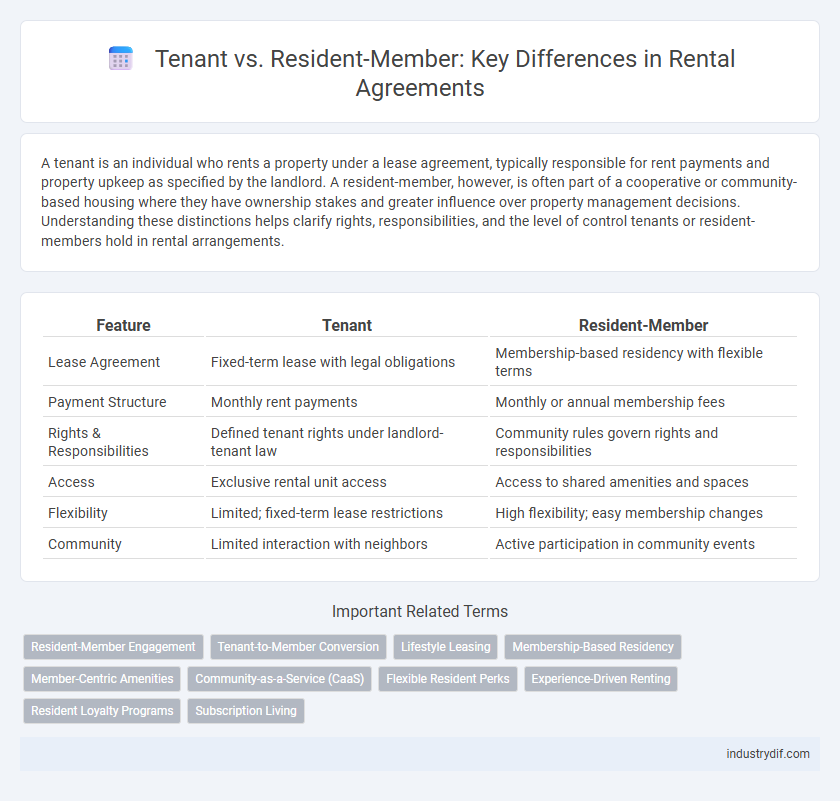Click the industrydif.com footer text

pyautogui.click(x=768, y=754)
